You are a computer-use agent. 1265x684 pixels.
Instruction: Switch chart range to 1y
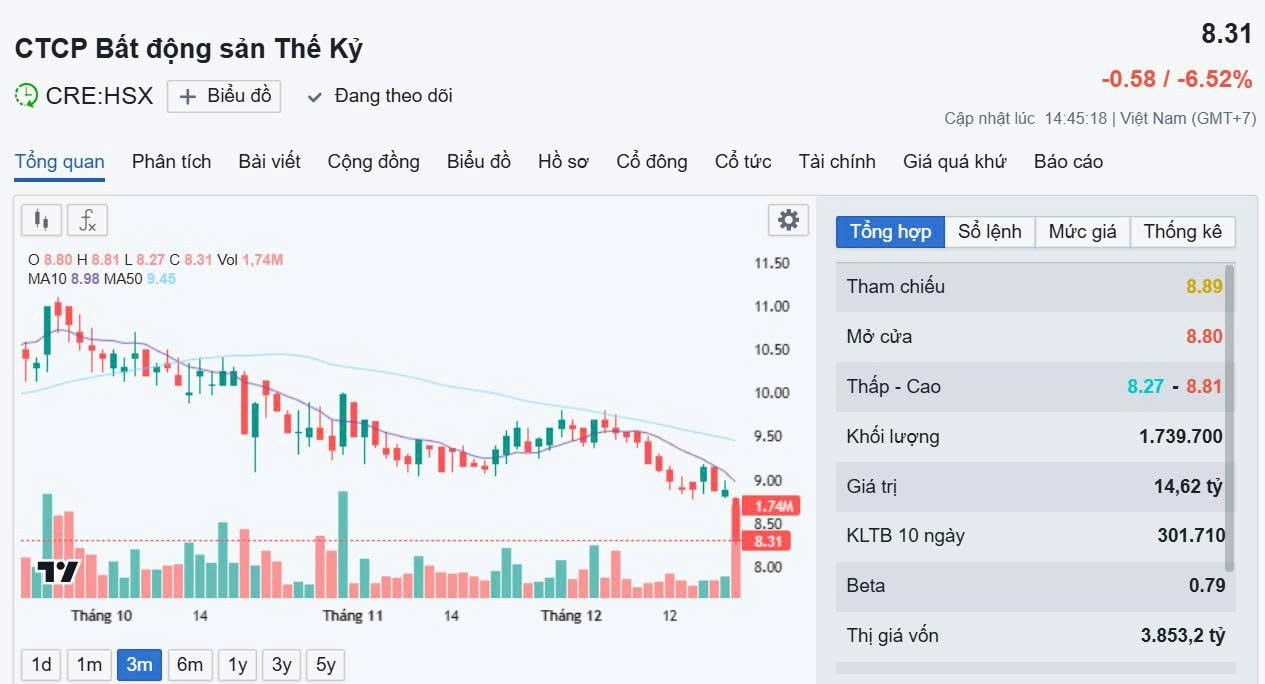(x=237, y=664)
